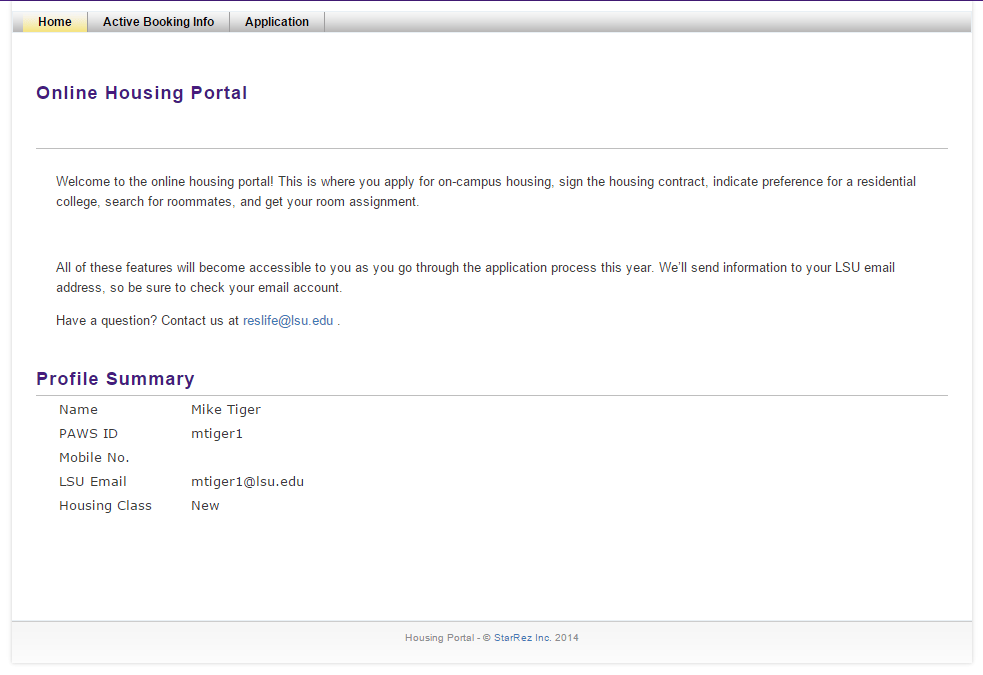The image size is (983, 675).
Task: Click the mtiger1@lsu.edu email link
Action: (247, 481)
